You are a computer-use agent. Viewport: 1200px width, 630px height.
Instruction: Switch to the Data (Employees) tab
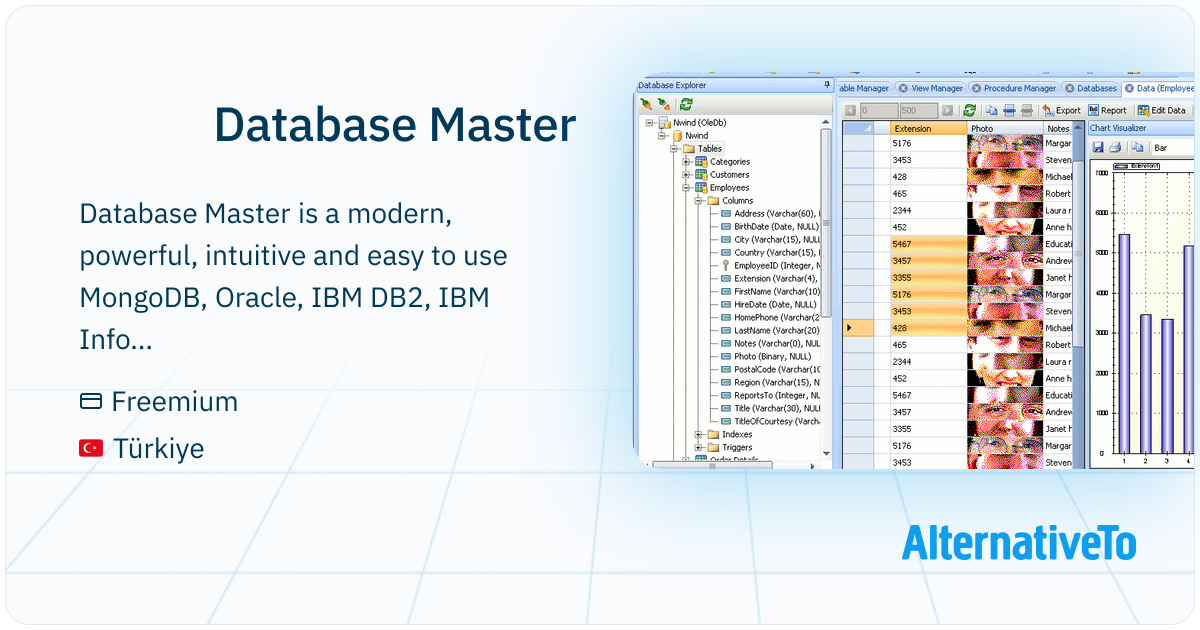point(1160,88)
